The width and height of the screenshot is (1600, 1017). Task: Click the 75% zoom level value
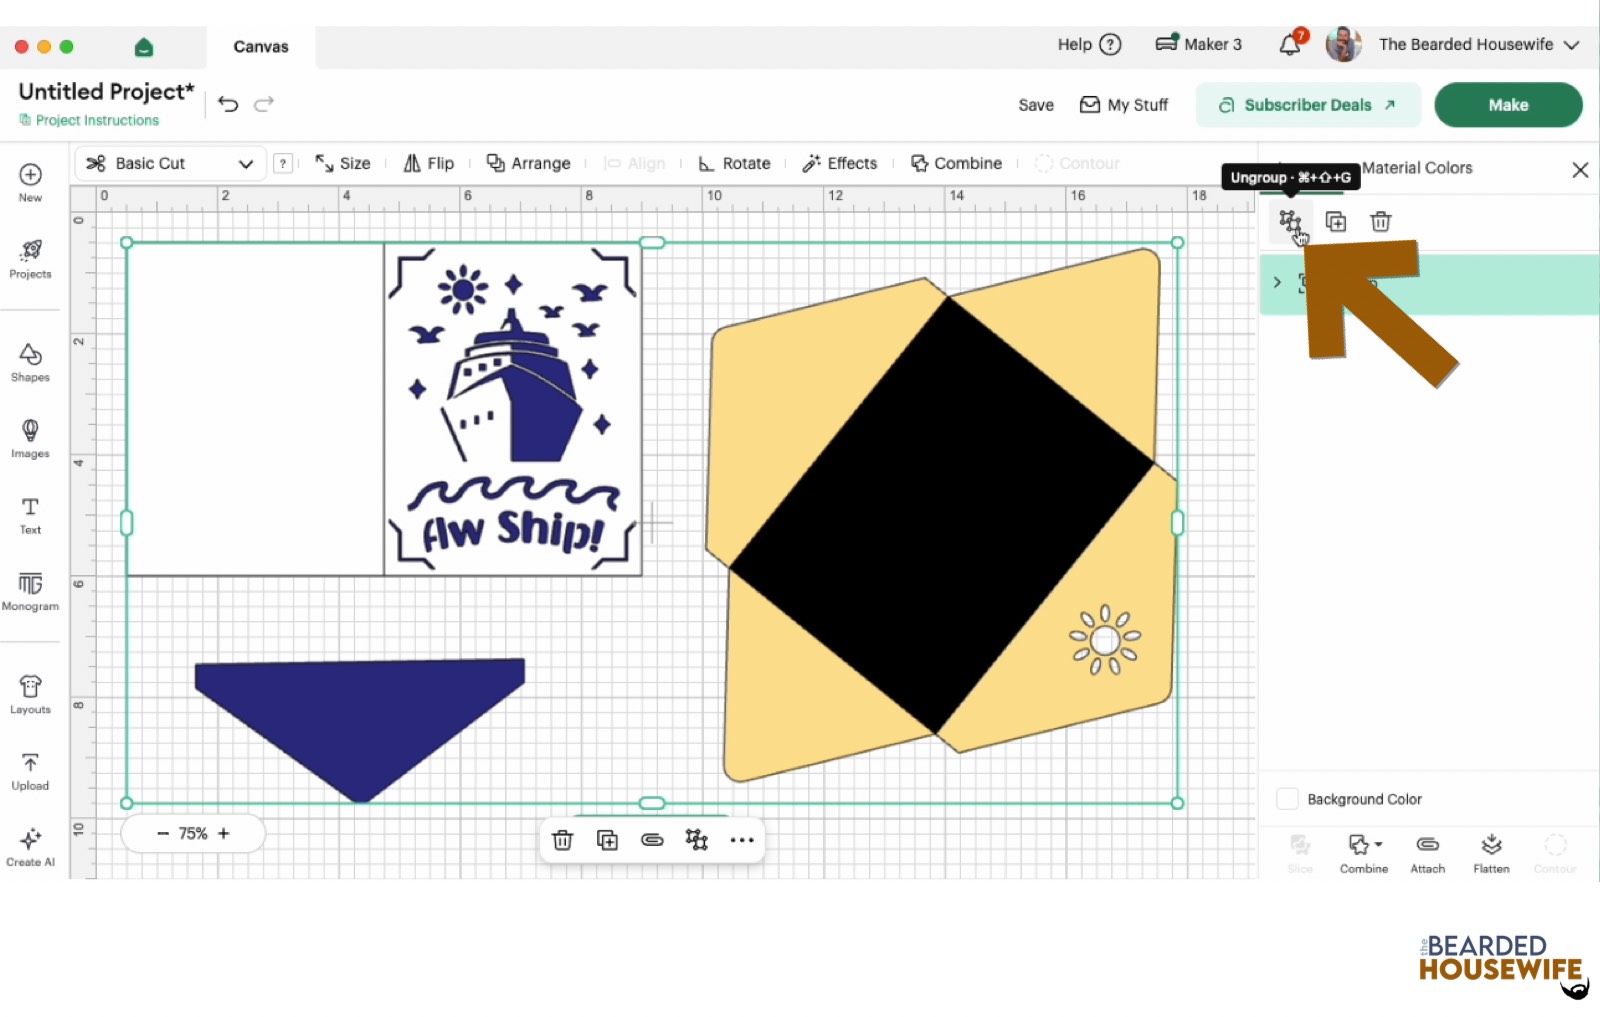[x=193, y=833]
